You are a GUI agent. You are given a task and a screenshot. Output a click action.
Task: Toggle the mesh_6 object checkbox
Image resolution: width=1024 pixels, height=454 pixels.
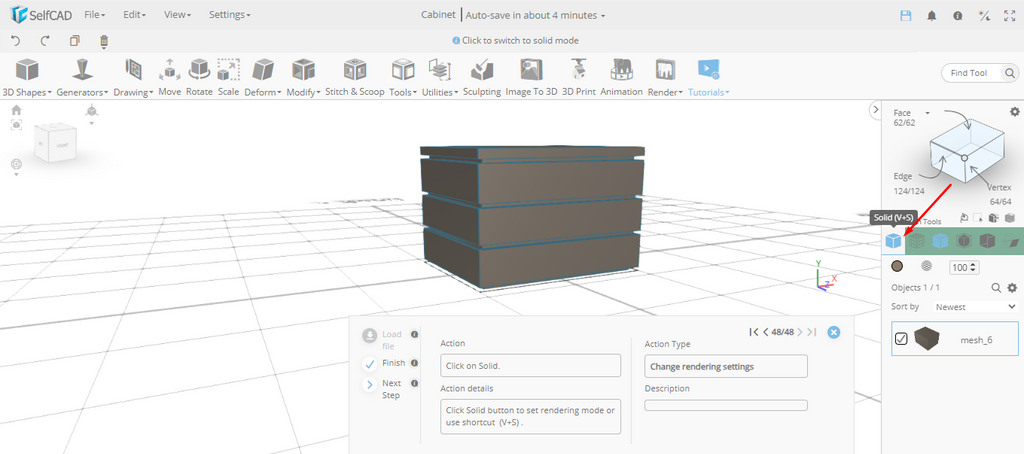(901, 339)
